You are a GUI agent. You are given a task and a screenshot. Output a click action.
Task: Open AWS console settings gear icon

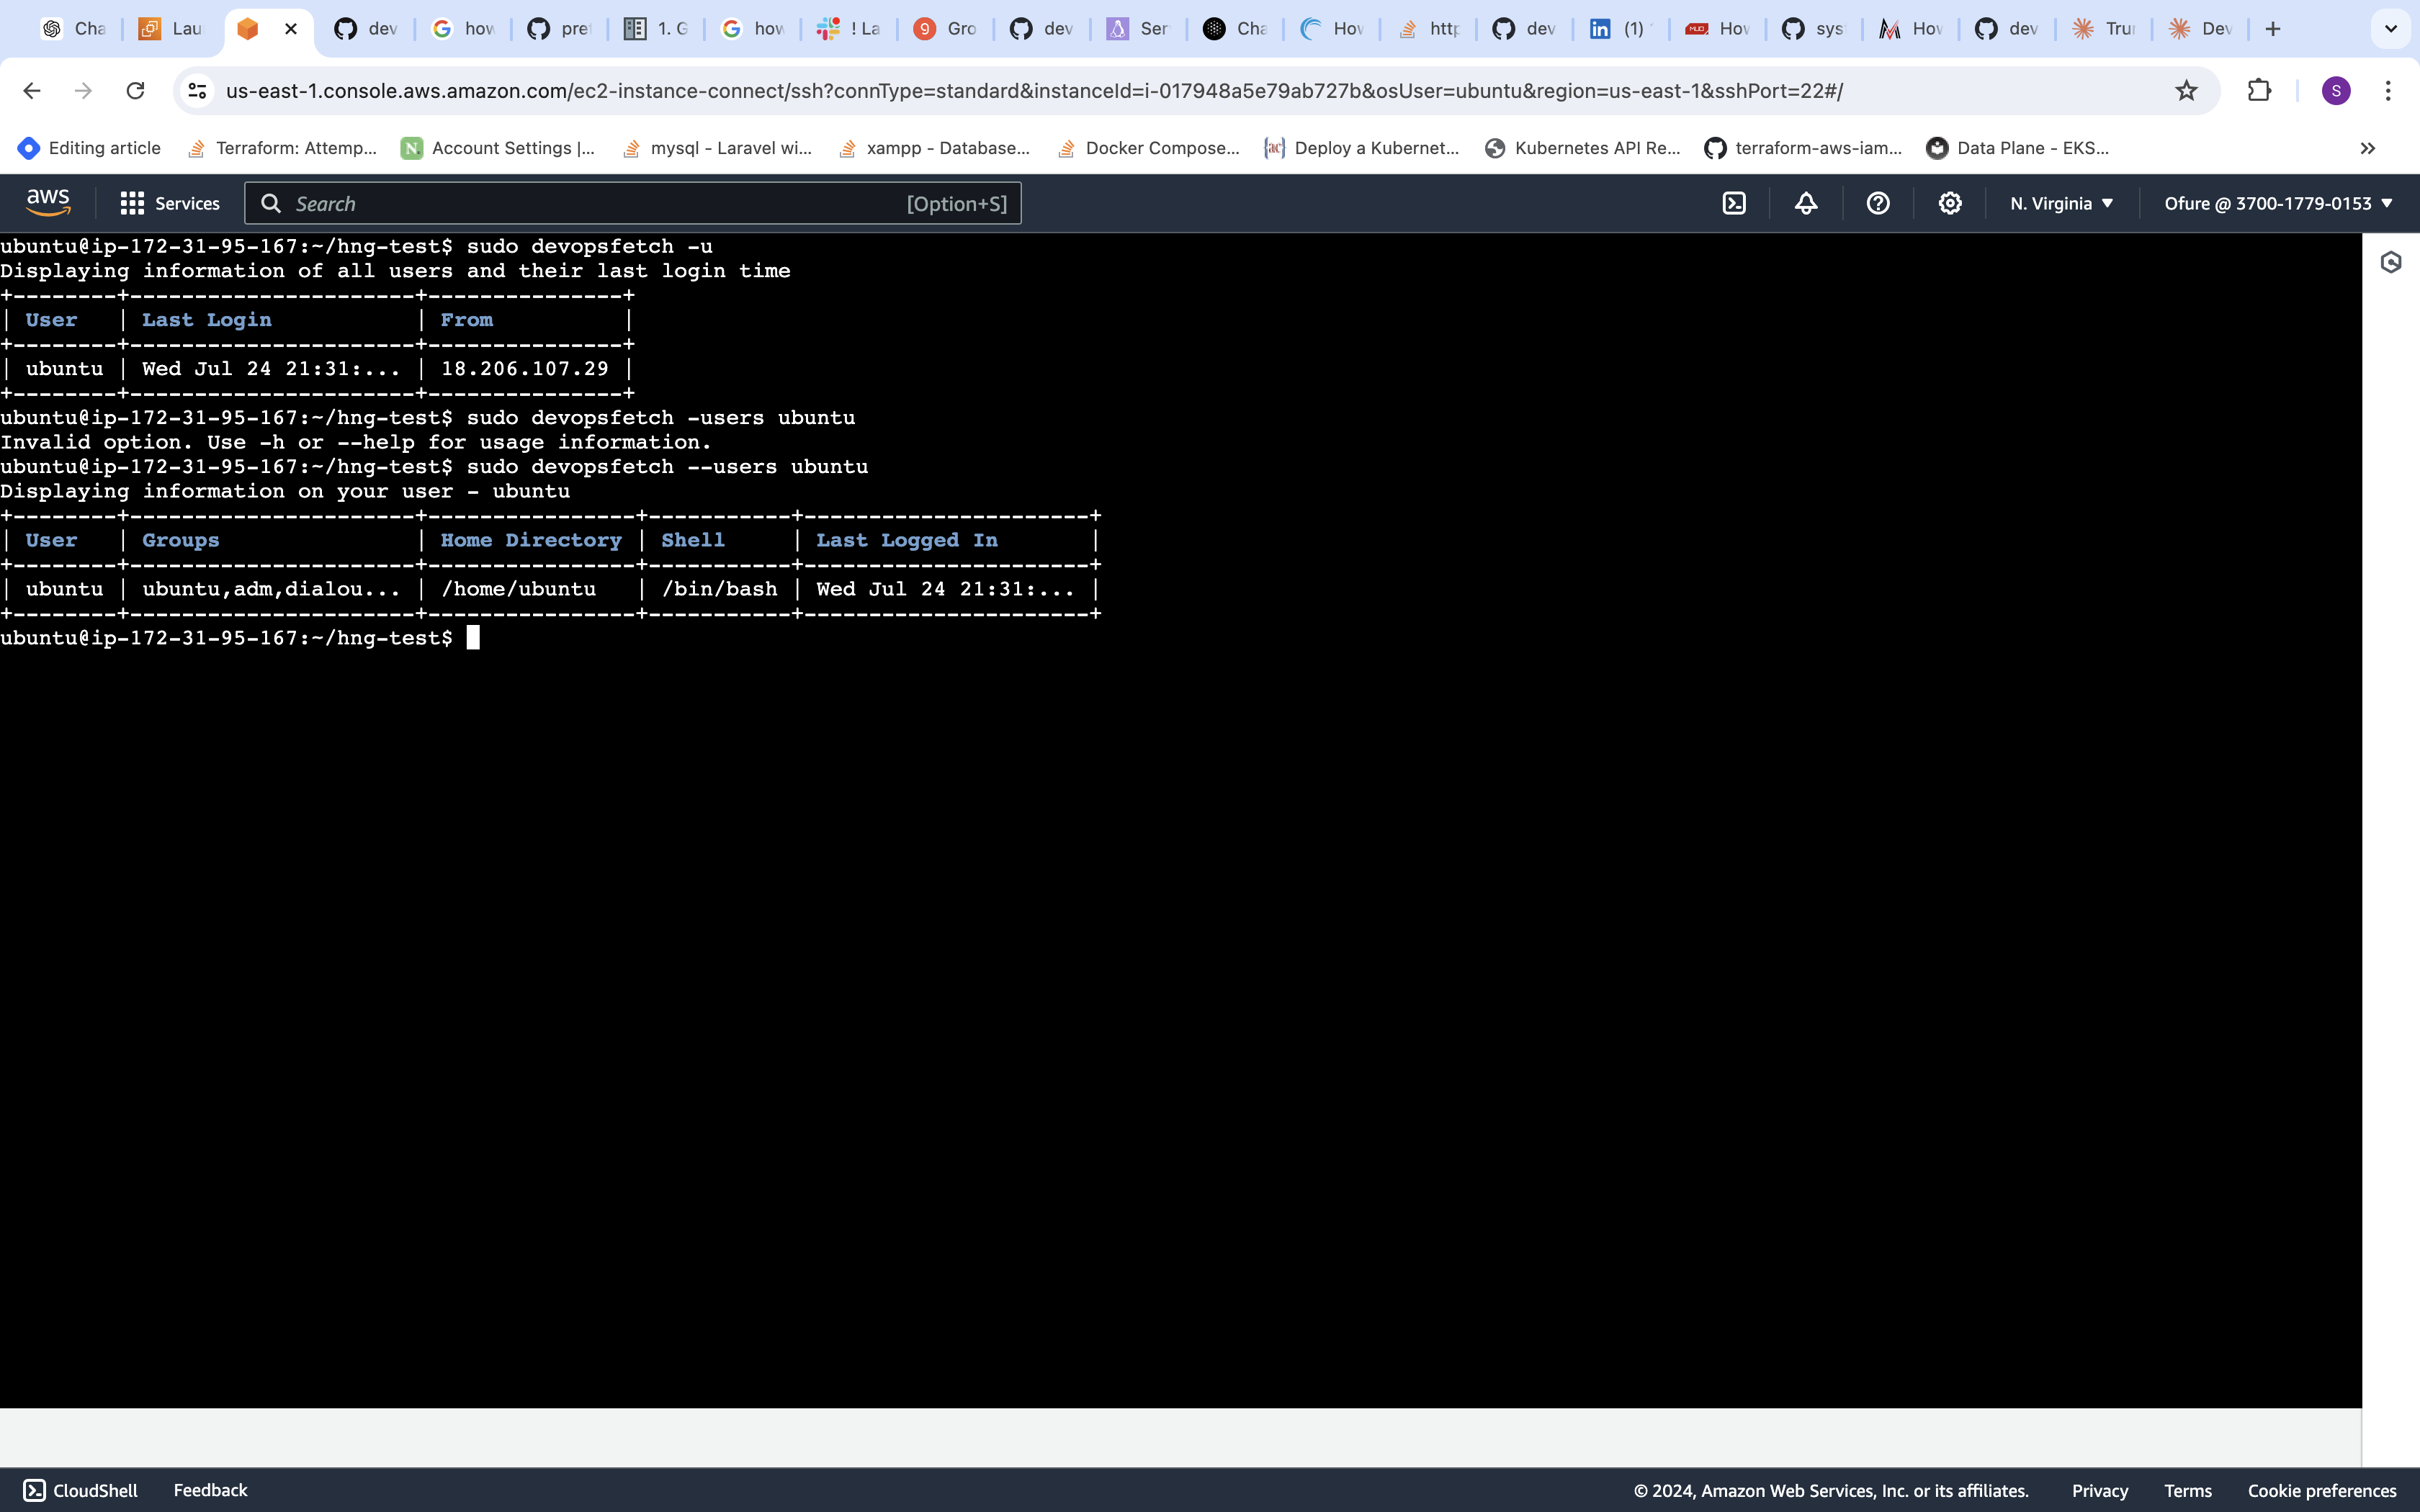[x=1950, y=204]
